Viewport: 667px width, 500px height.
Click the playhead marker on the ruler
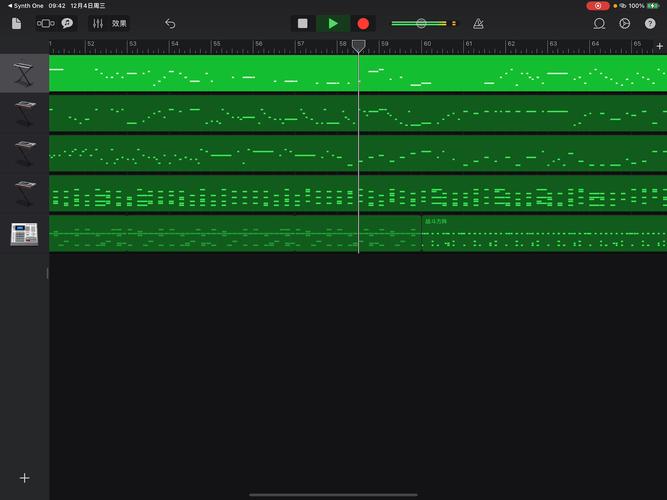(358, 45)
